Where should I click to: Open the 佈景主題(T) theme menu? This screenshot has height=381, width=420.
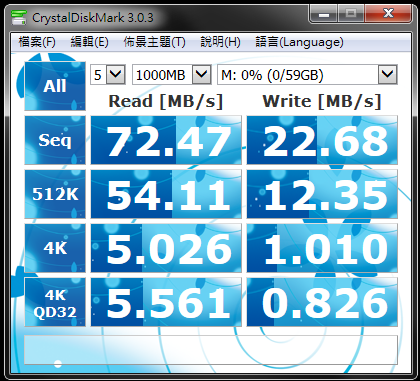(154, 42)
